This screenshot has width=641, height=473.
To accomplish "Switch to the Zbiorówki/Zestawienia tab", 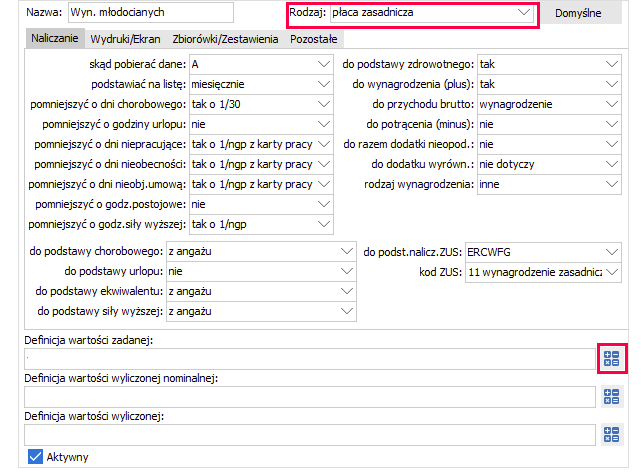I will 225,39.
